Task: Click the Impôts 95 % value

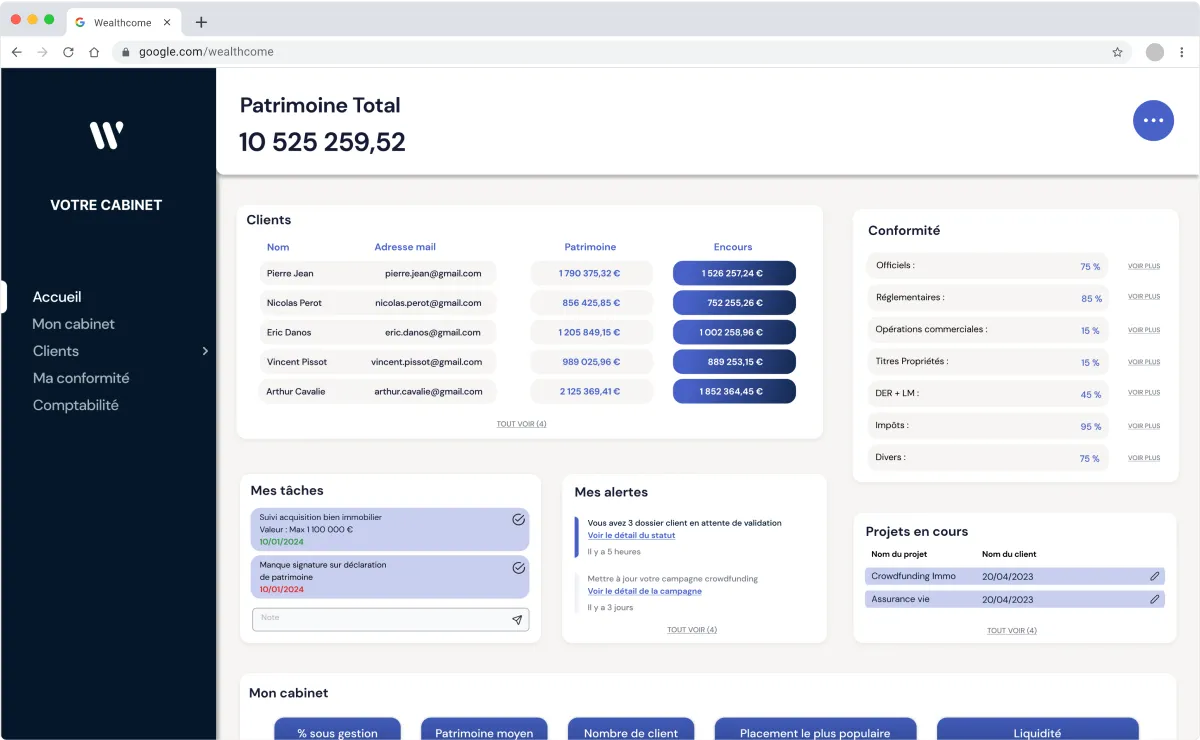Action: [x=1090, y=427]
